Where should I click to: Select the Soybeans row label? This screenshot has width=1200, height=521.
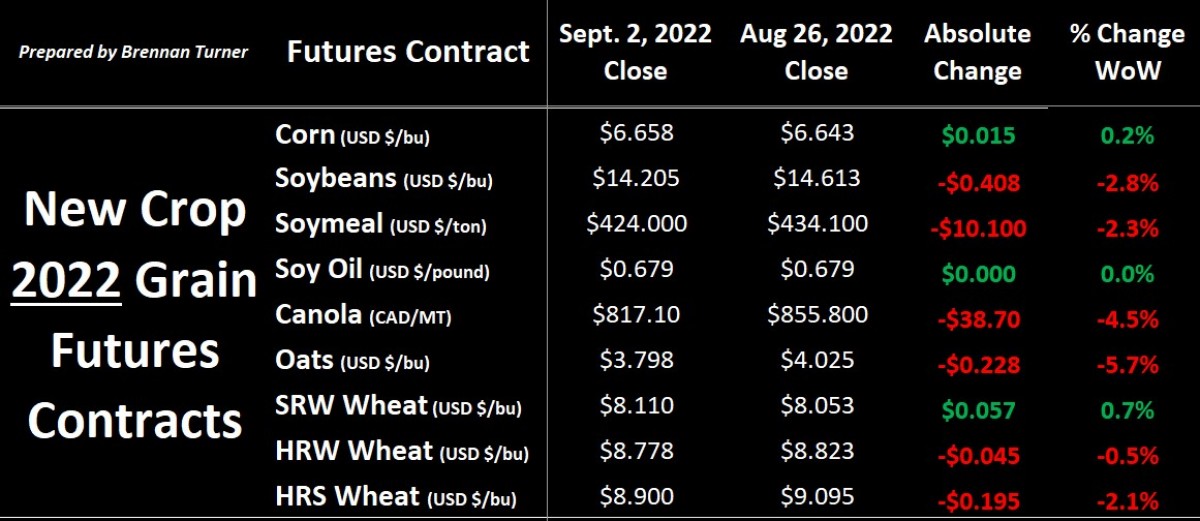click(x=384, y=180)
